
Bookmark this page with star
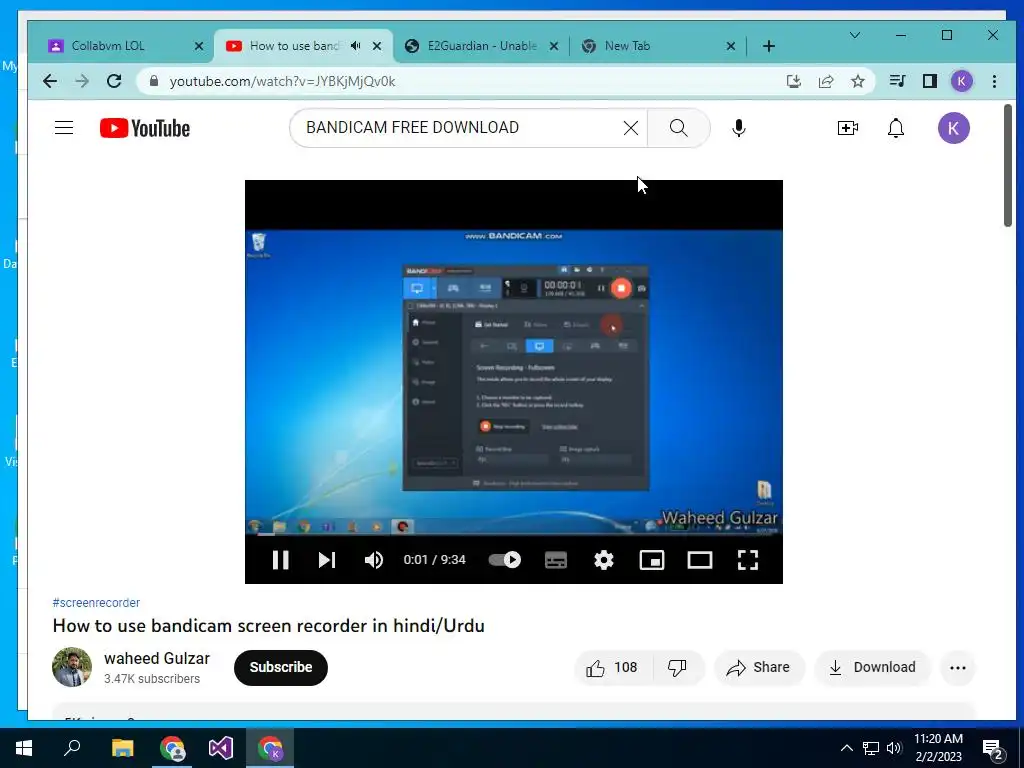[857, 81]
